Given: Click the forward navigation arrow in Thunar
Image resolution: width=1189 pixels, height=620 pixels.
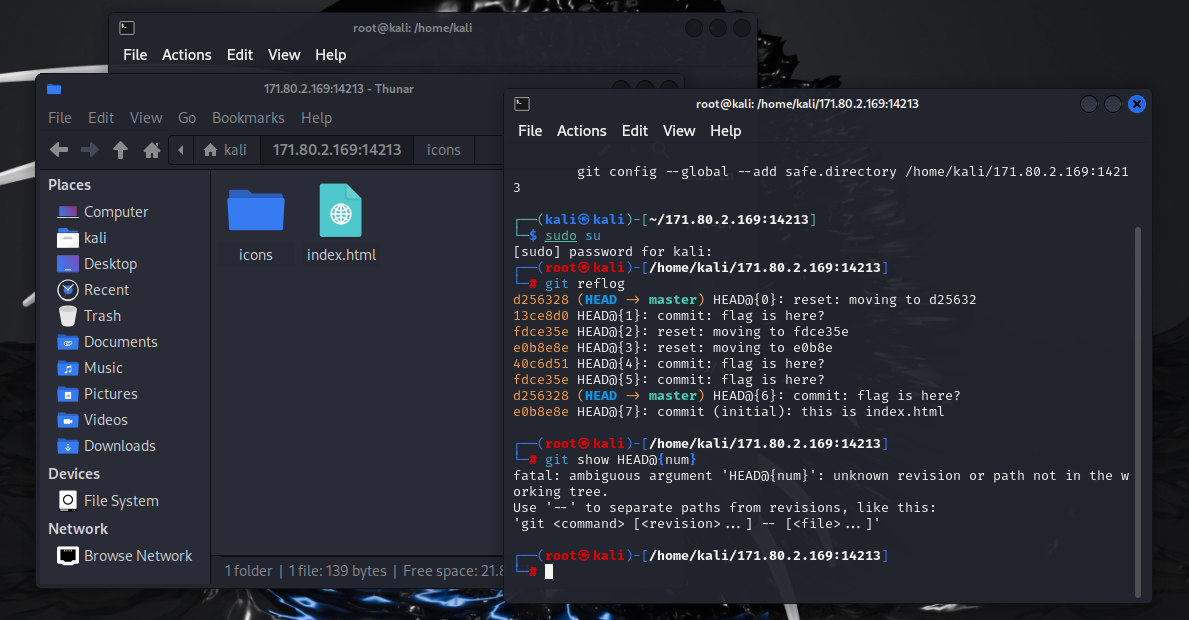Looking at the screenshot, I should [x=89, y=149].
